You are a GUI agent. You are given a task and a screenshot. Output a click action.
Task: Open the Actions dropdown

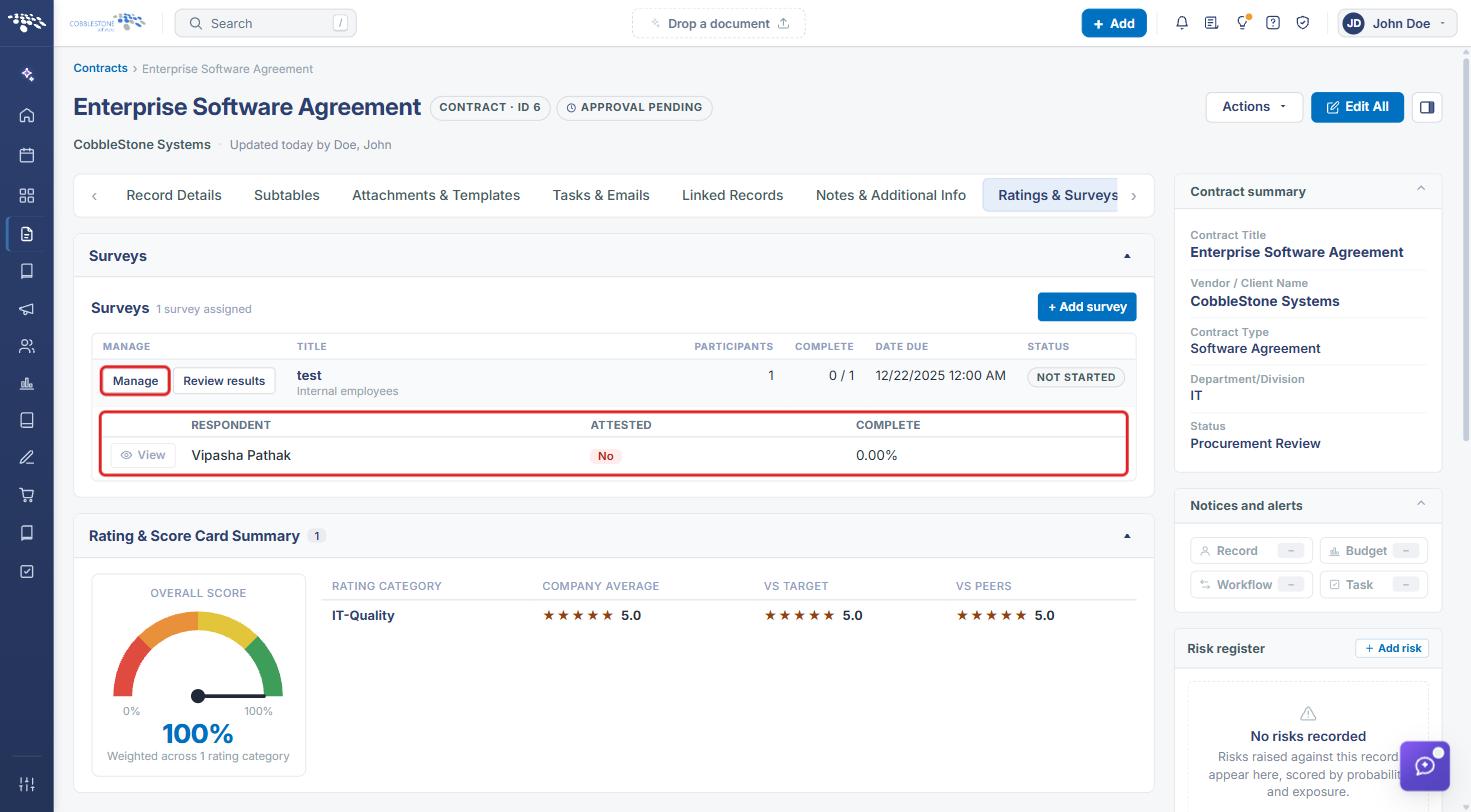tap(1254, 107)
